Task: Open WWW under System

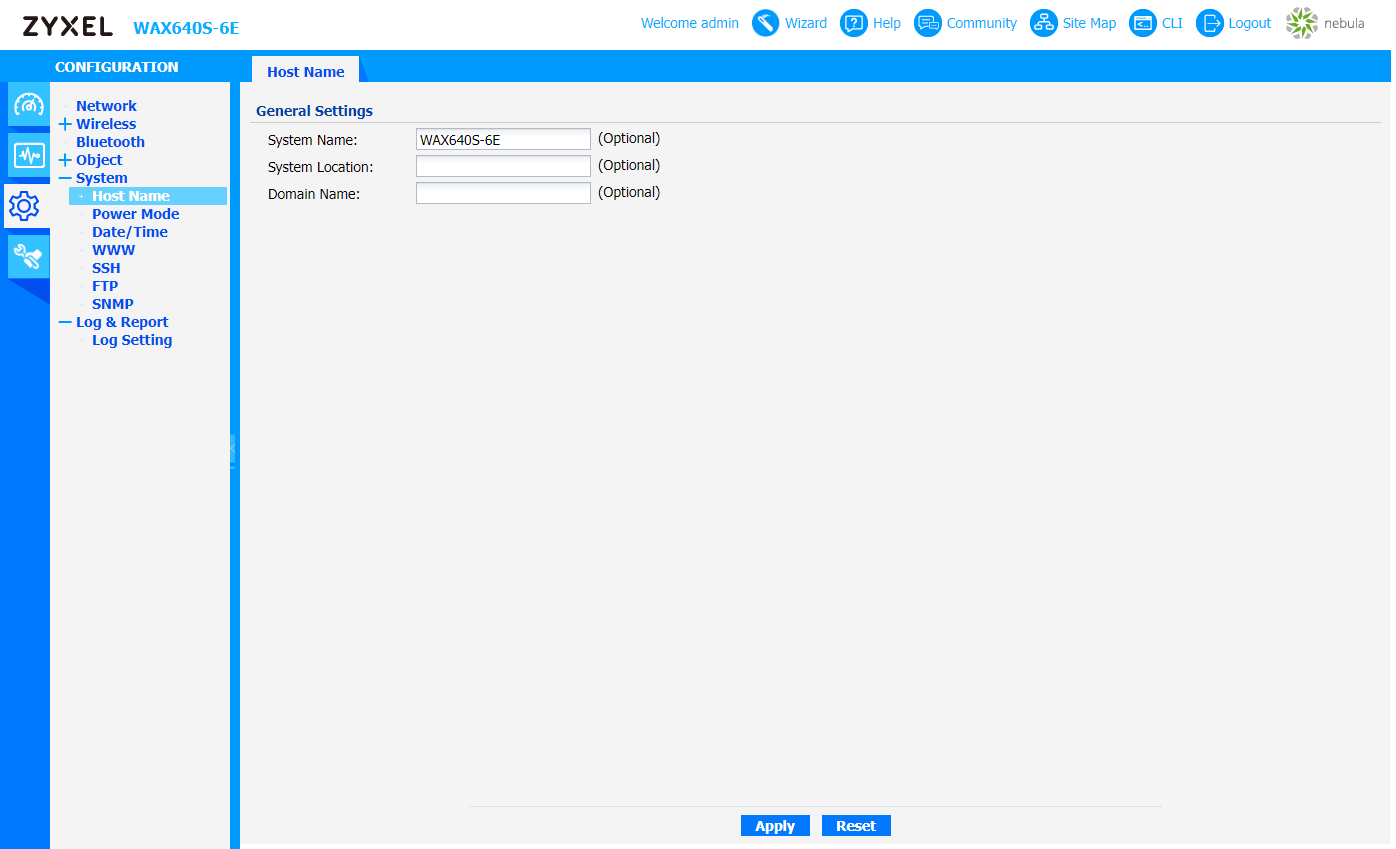Action: point(113,250)
